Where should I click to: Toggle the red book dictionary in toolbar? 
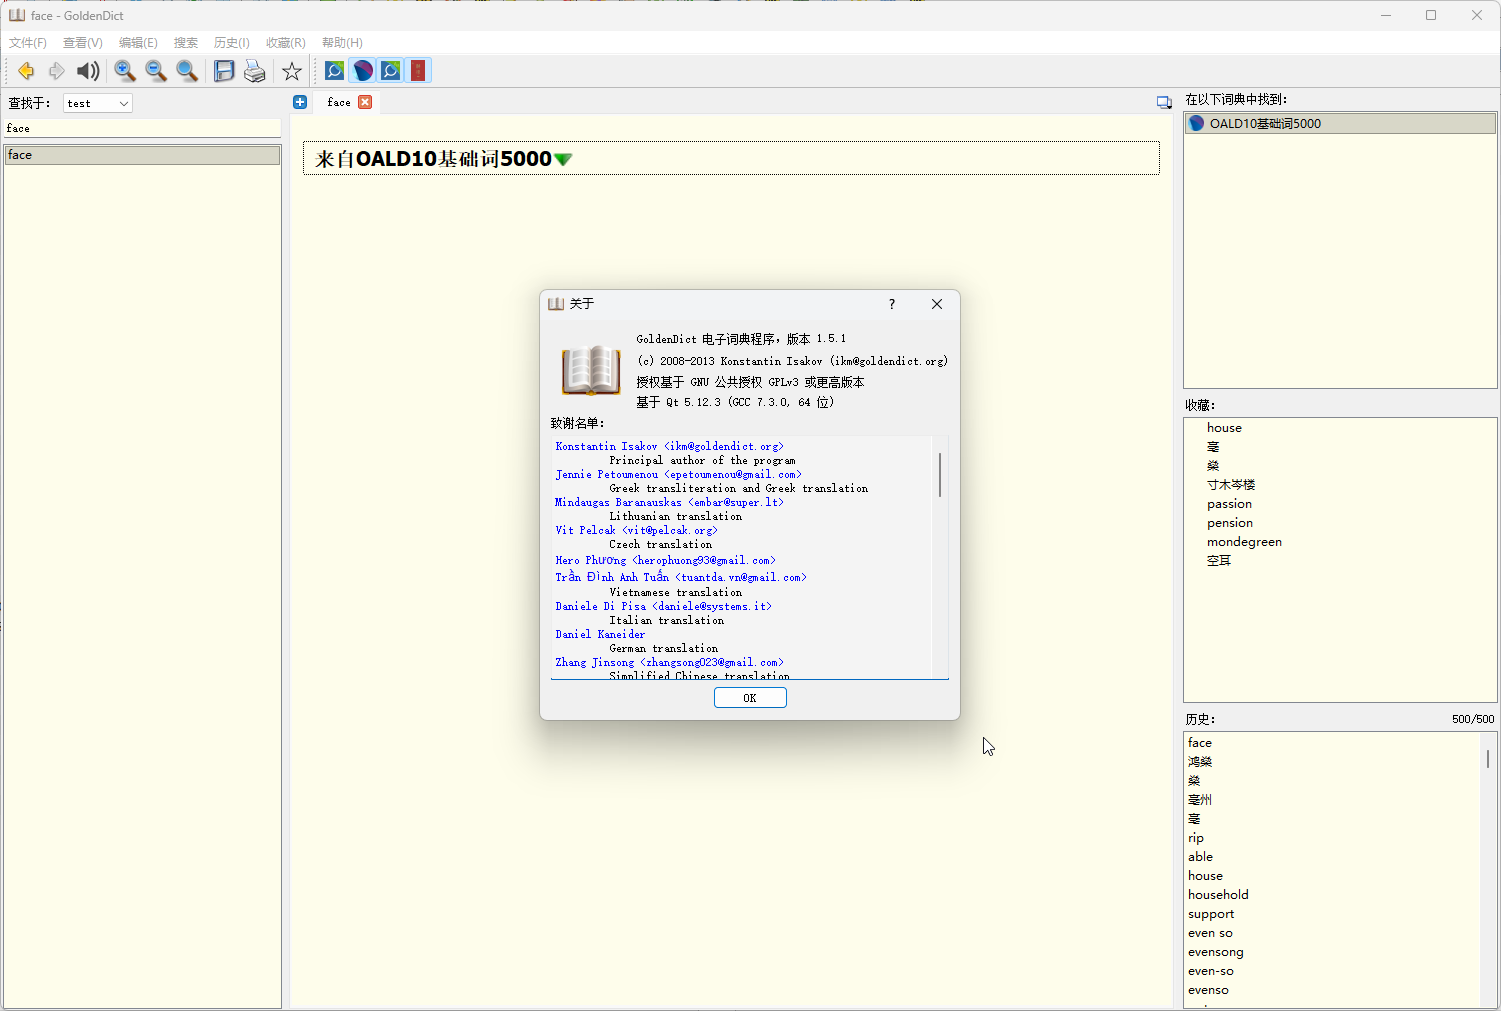(418, 71)
